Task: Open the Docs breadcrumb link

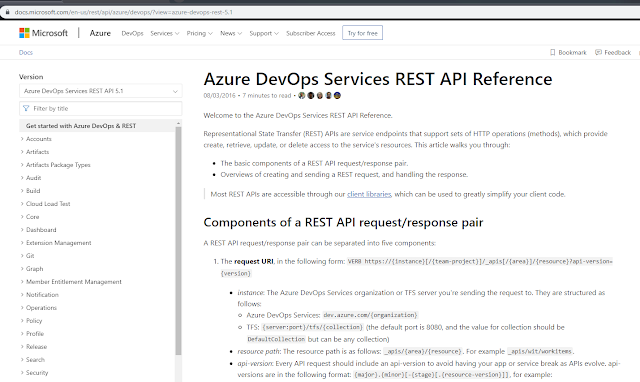Action: [26, 52]
